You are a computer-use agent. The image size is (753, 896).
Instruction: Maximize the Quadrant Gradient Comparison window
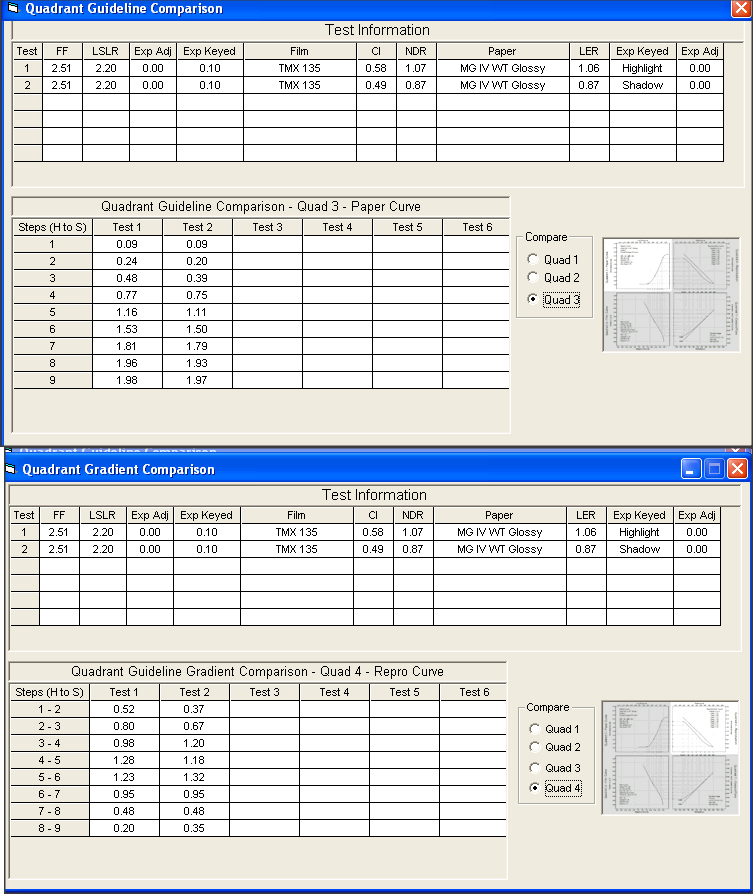[x=714, y=468]
